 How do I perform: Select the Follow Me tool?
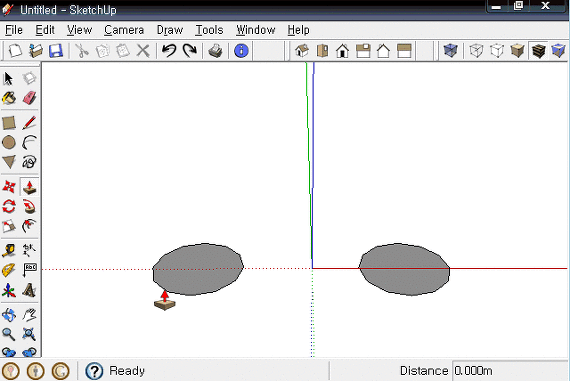click(x=29, y=206)
